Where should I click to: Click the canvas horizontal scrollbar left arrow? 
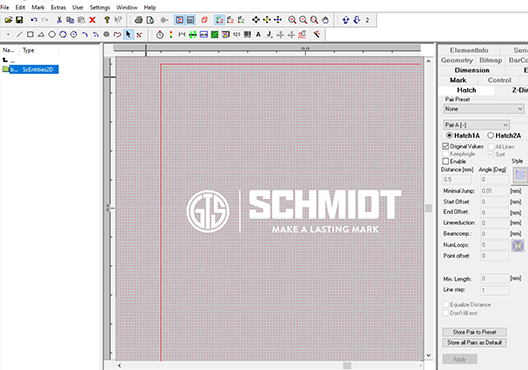point(120,365)
